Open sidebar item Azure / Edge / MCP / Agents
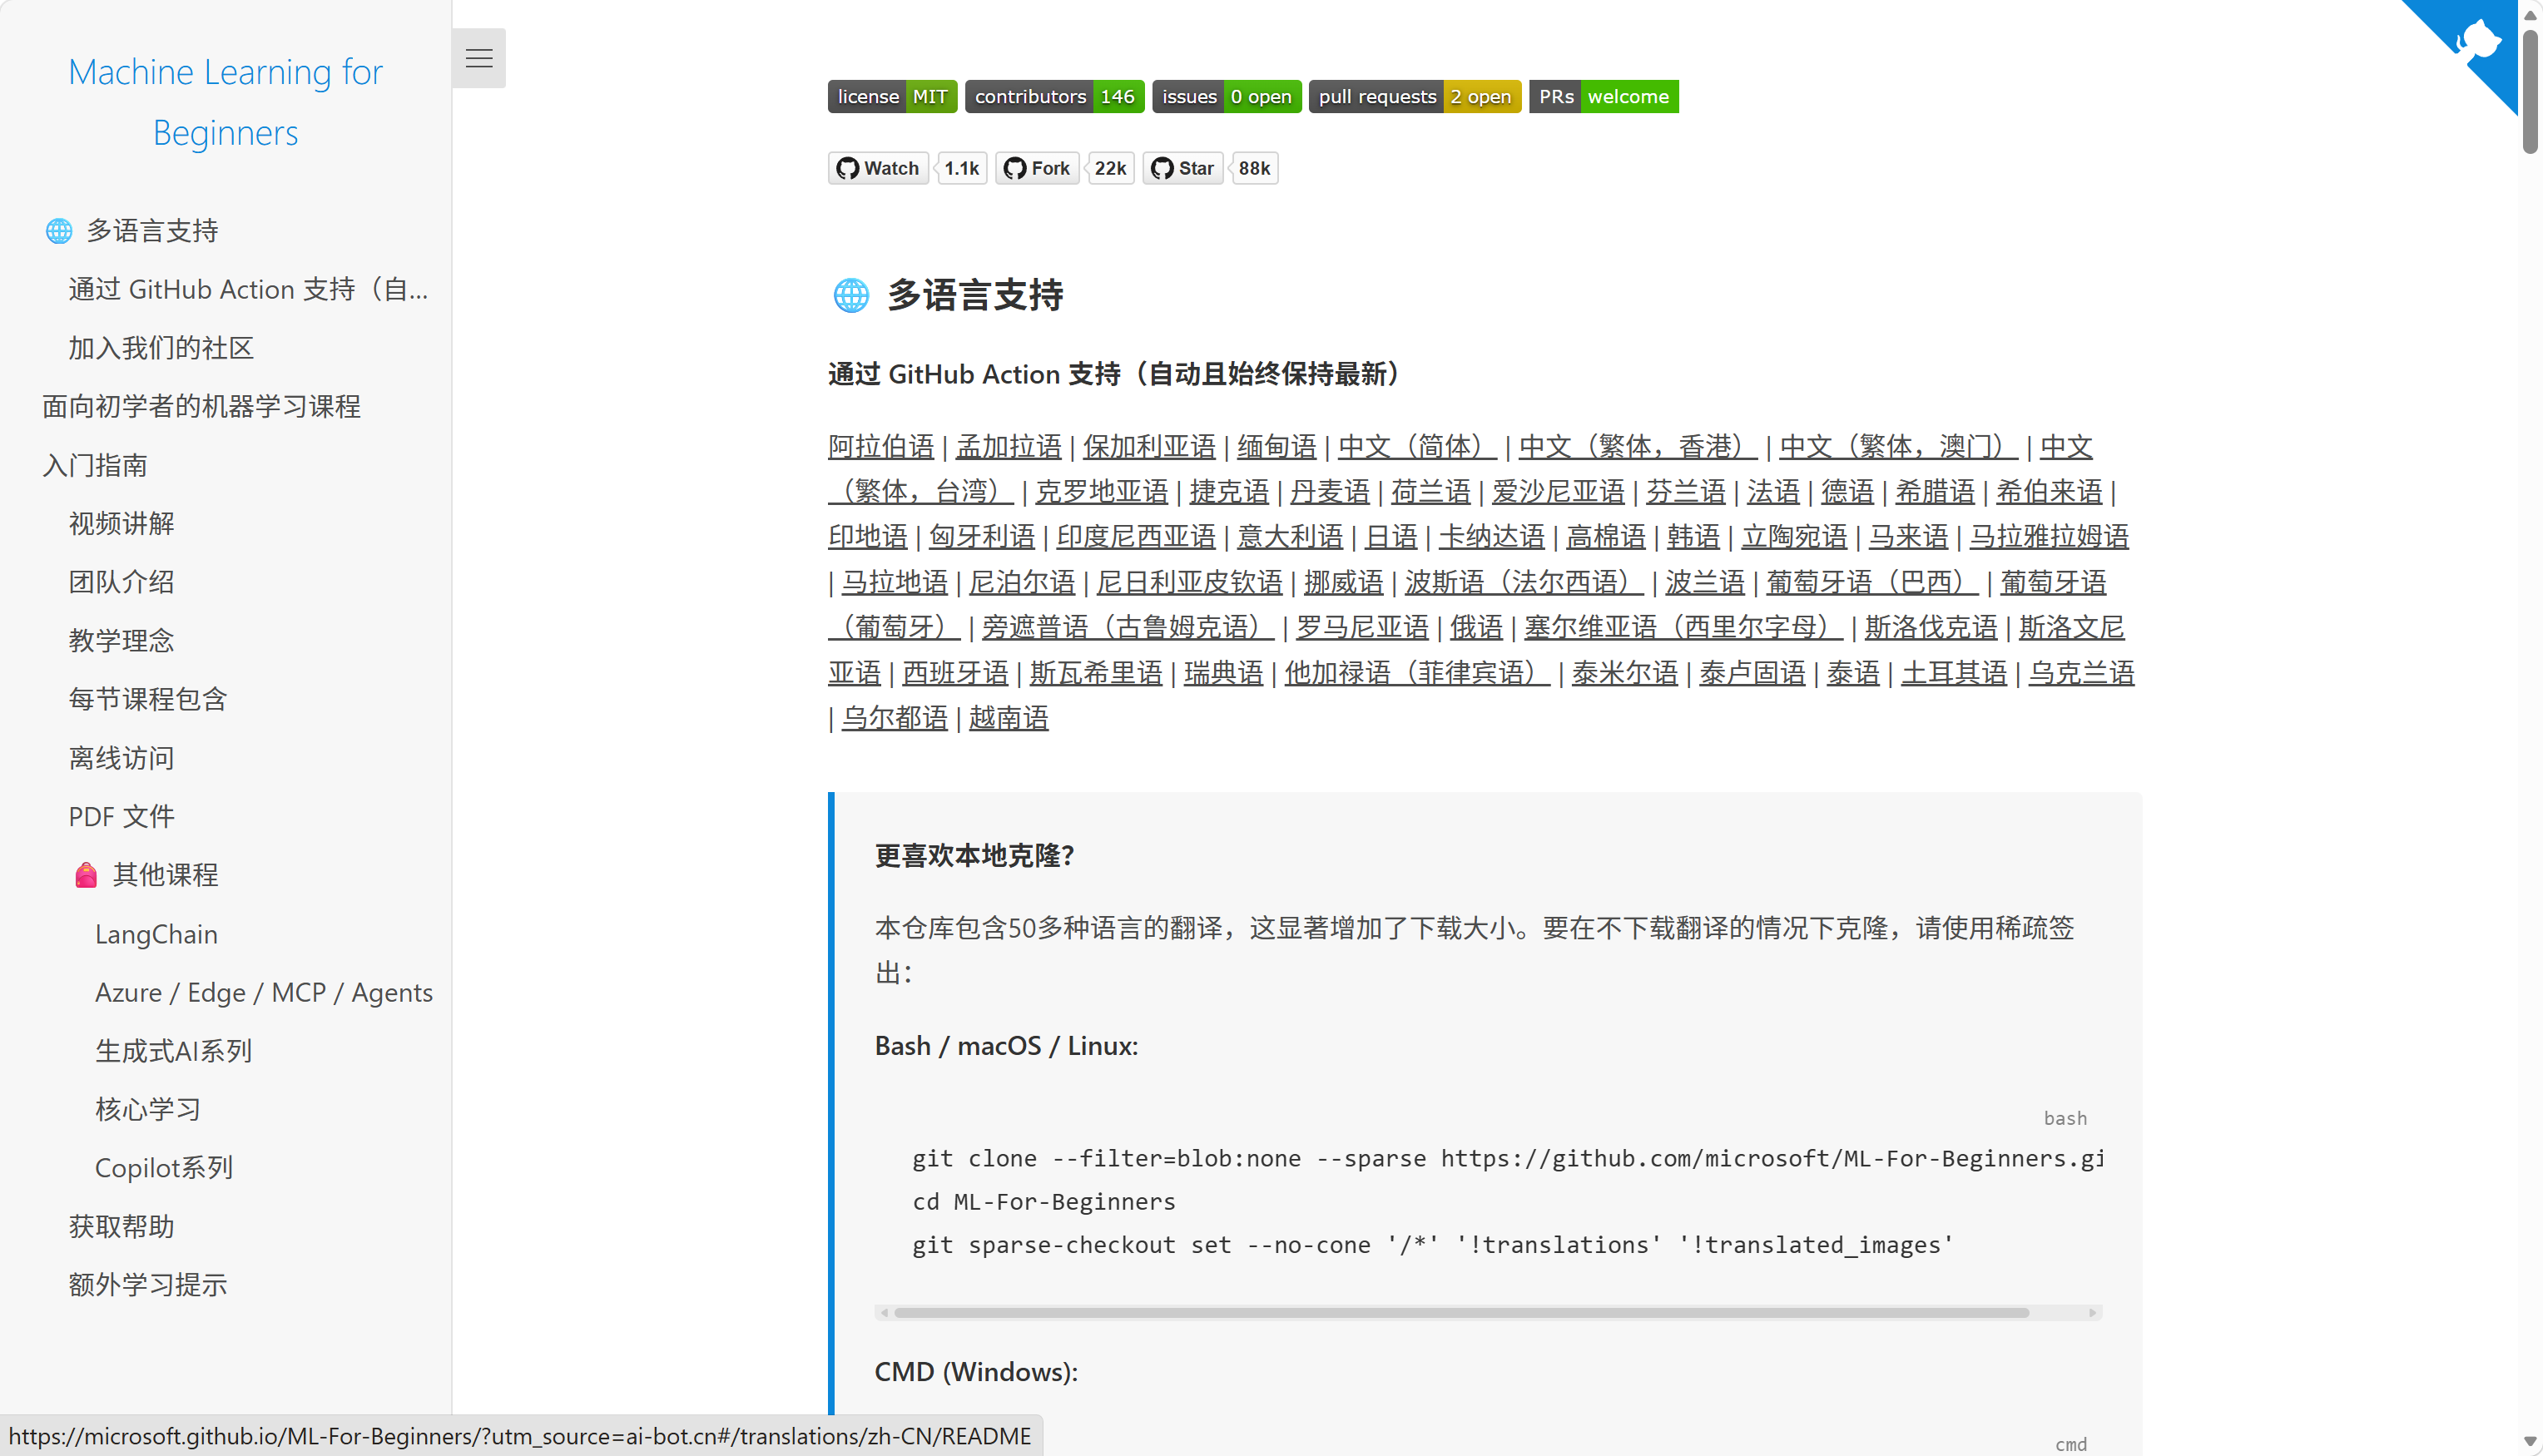Screen dimensions: 2543x1456 click(264, 992)
